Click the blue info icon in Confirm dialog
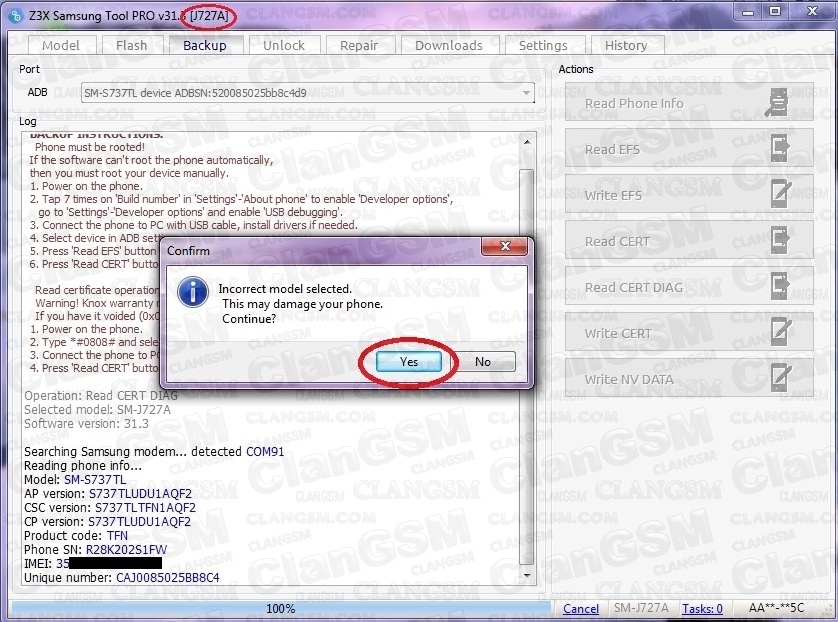Viewport: 838px width, 622px height. coord(192,292)
